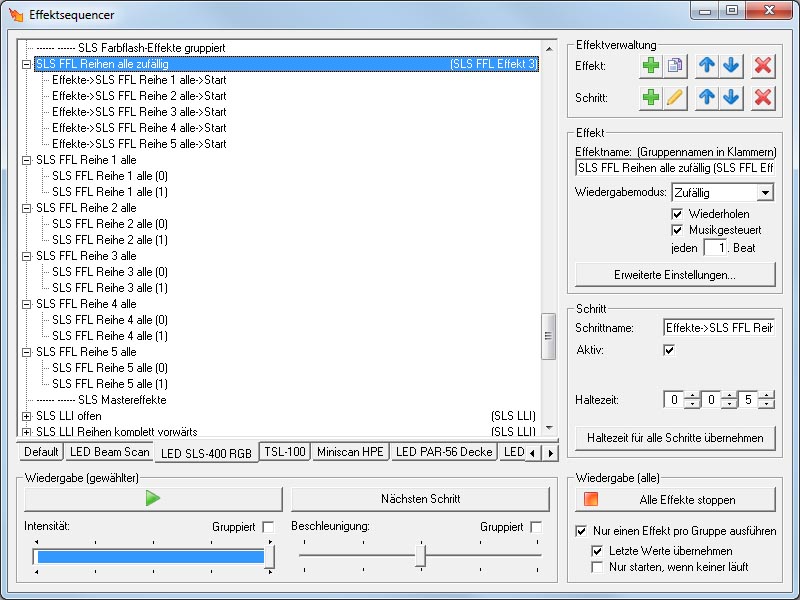Delete the selected step
Viewport: 800px width, 600px height.
pos(763,97)
